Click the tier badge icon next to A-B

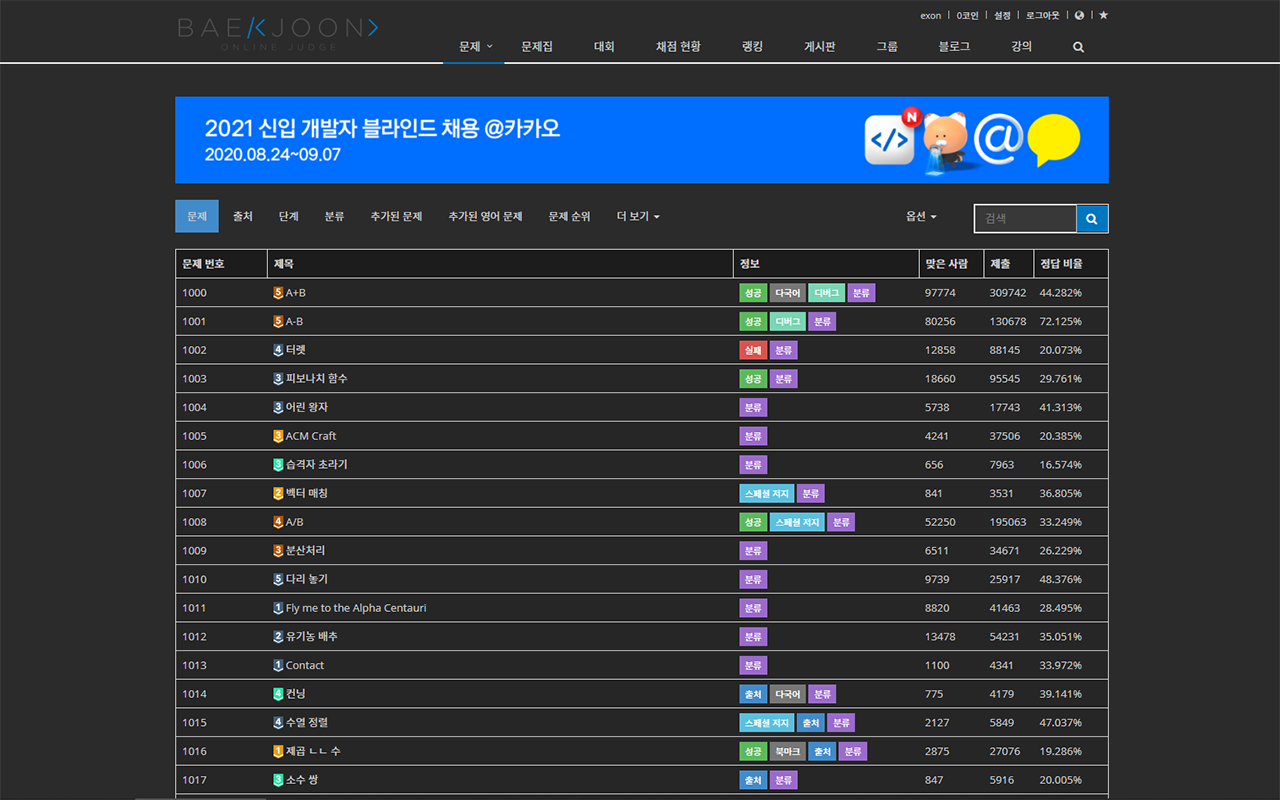coord(278,322)
